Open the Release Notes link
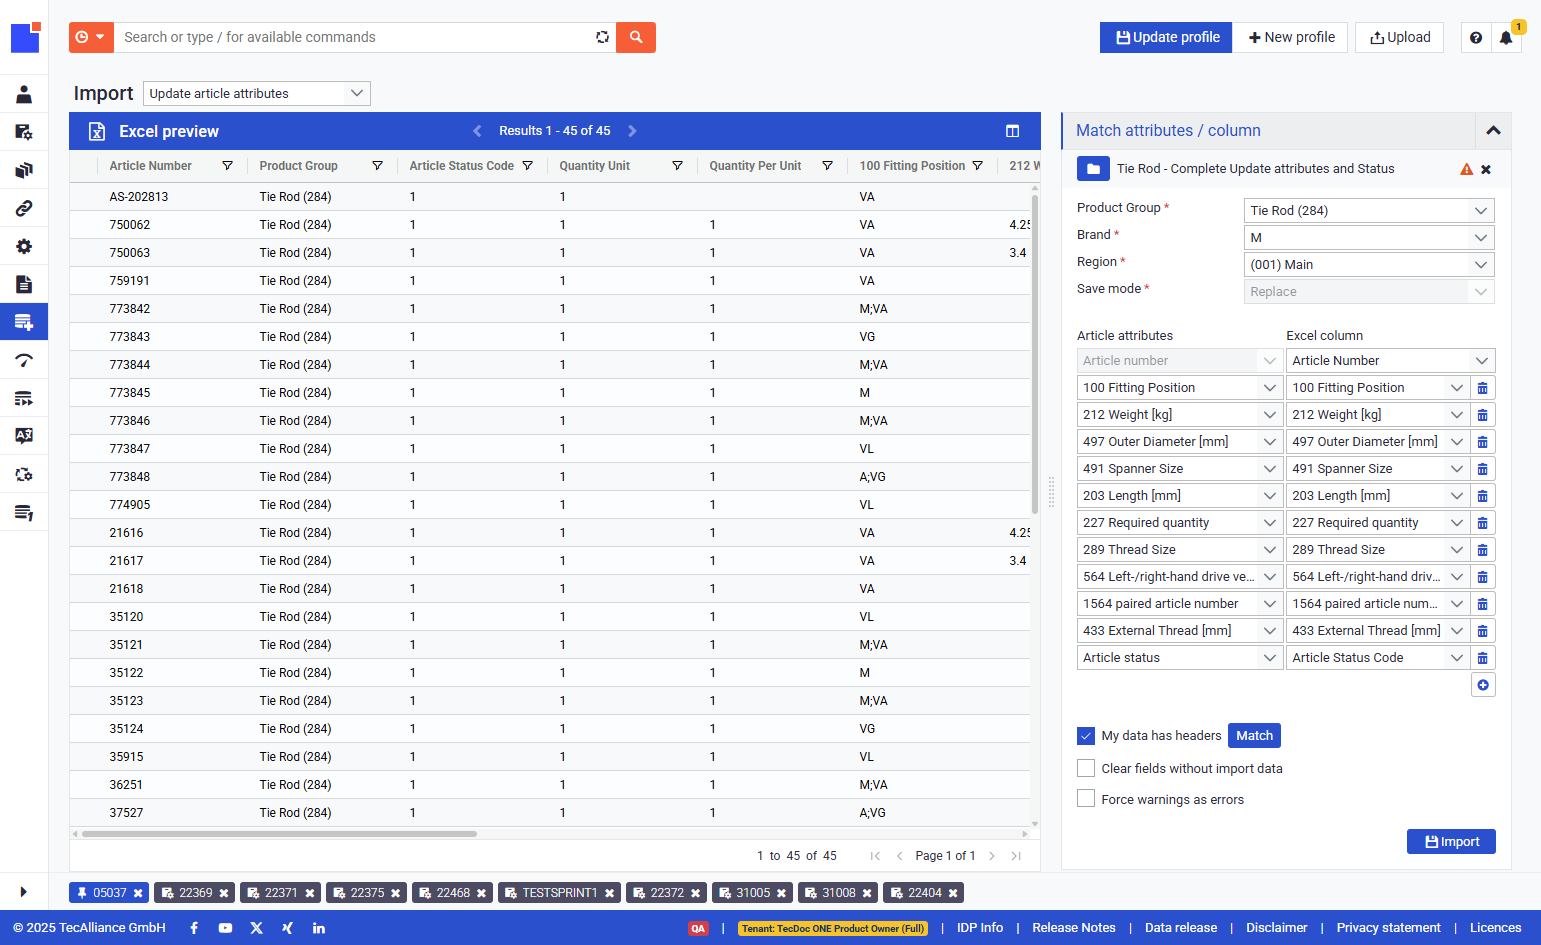This screenshot has height=945, width=1541. coord(1073,928)
